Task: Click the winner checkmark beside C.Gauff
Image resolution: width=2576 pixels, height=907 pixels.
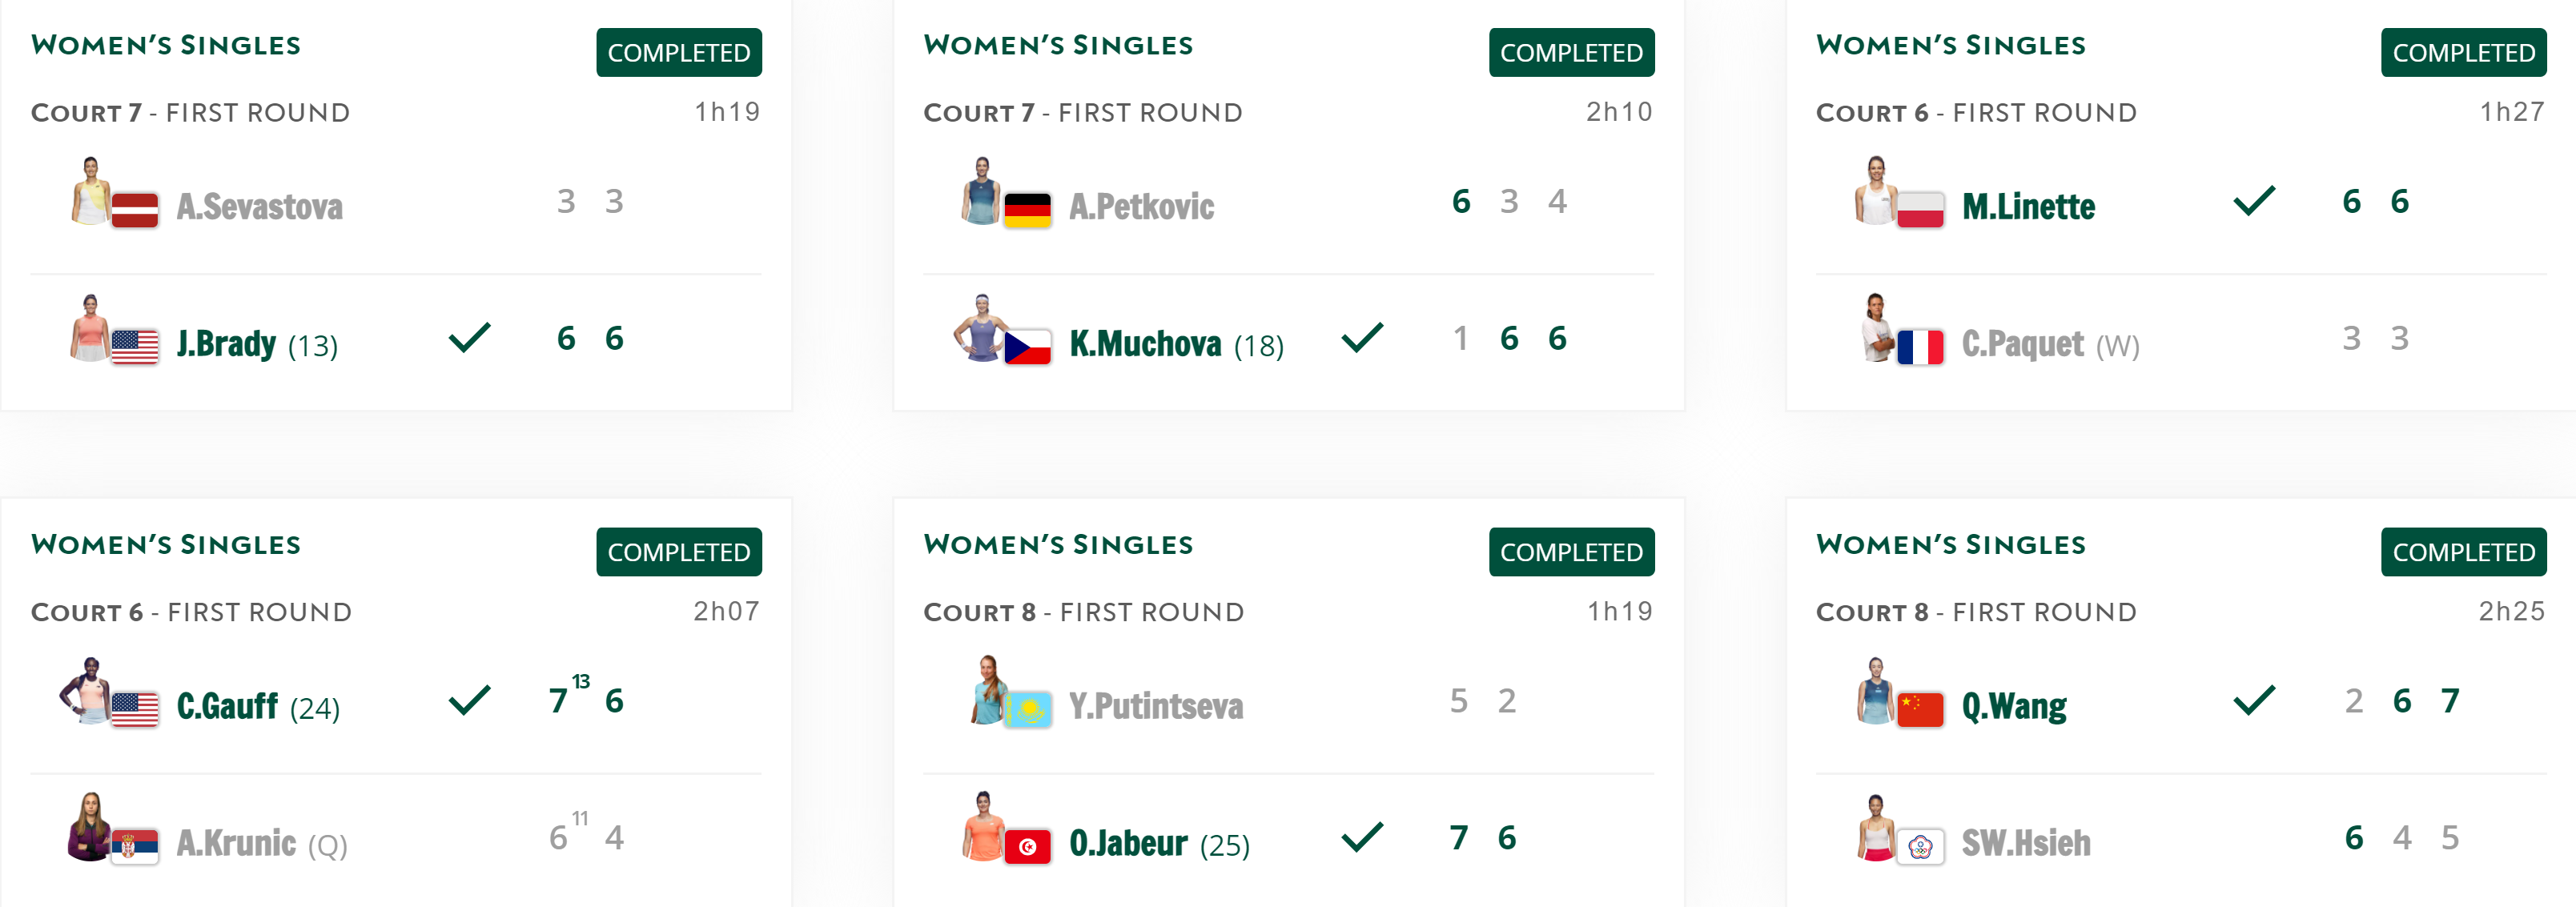Action: click(x=469, y=700)
